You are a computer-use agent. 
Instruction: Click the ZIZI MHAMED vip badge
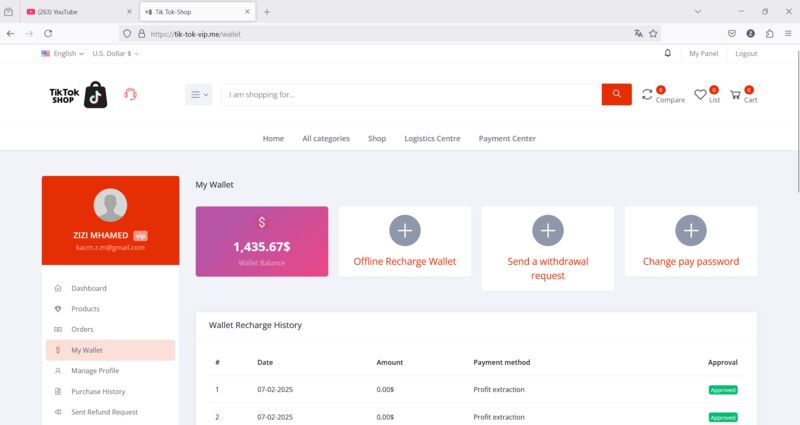(140, 236)
